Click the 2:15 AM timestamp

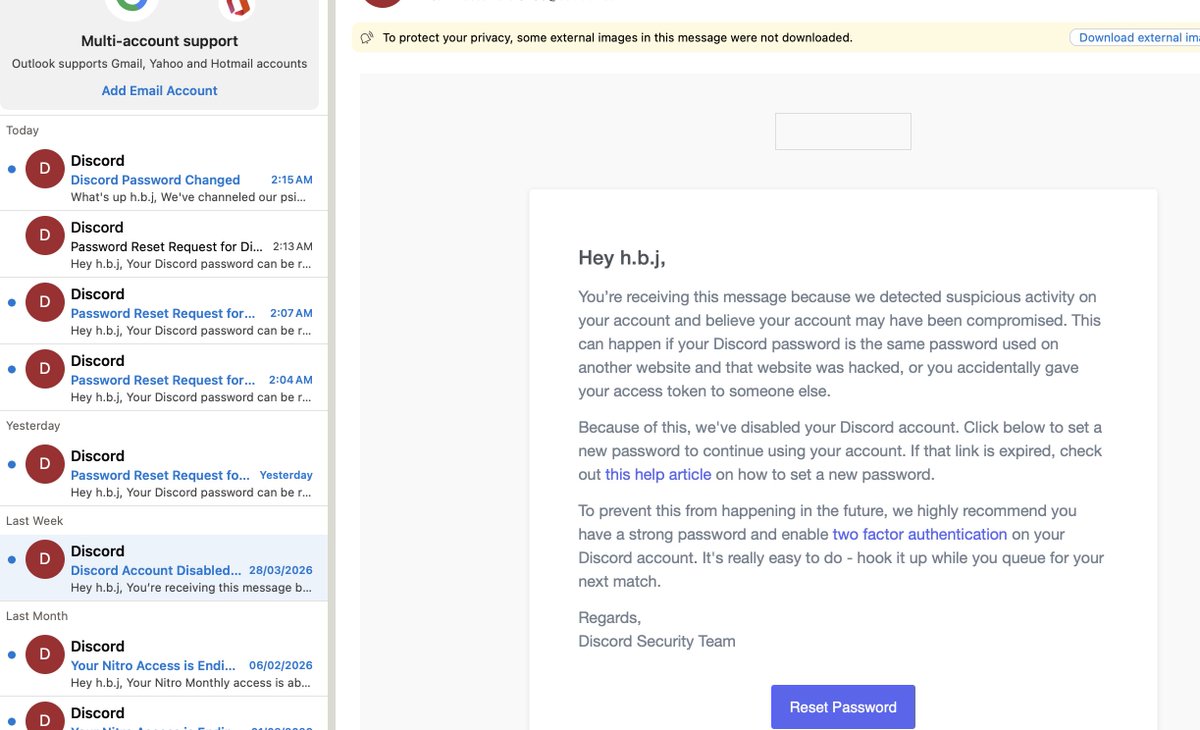tap(292, 180)
